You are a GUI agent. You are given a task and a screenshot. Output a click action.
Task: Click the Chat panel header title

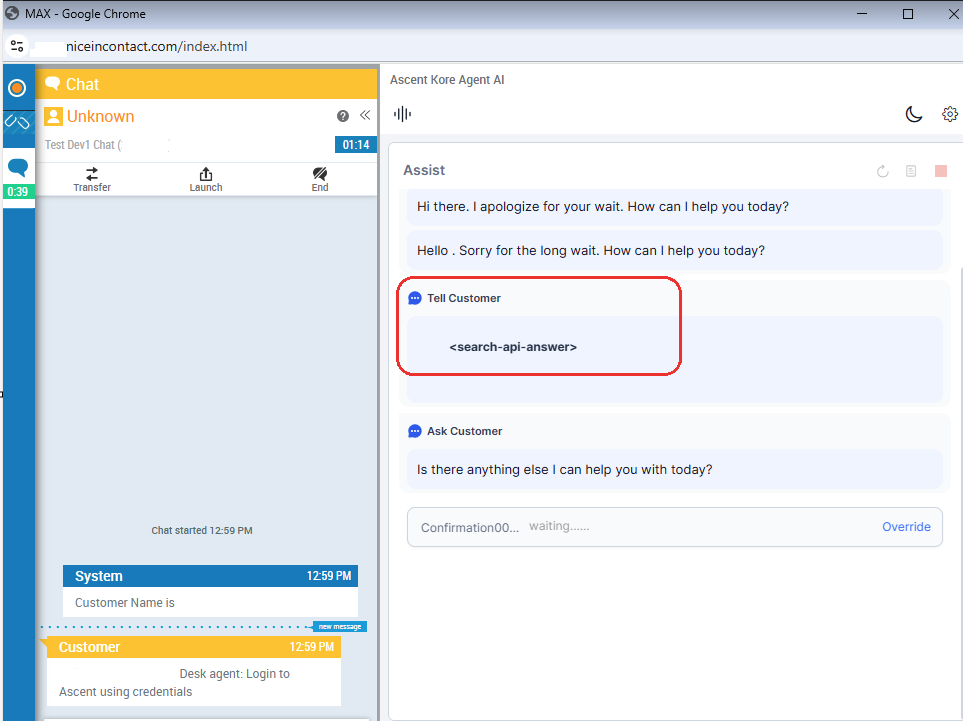(x=82, y=84)
